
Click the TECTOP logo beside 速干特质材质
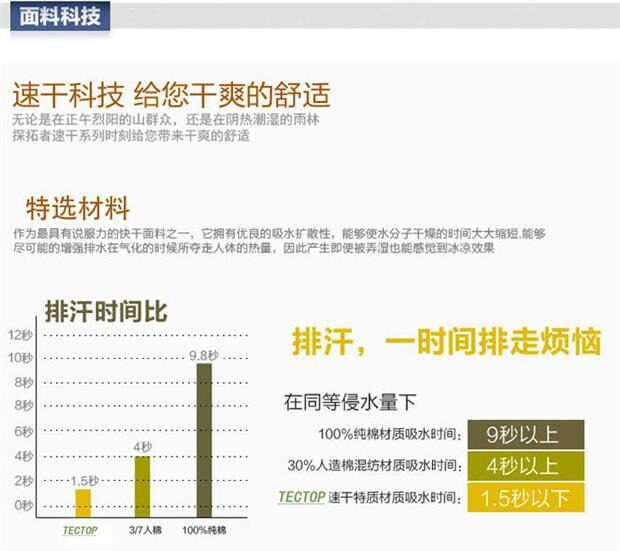(302, 497)
